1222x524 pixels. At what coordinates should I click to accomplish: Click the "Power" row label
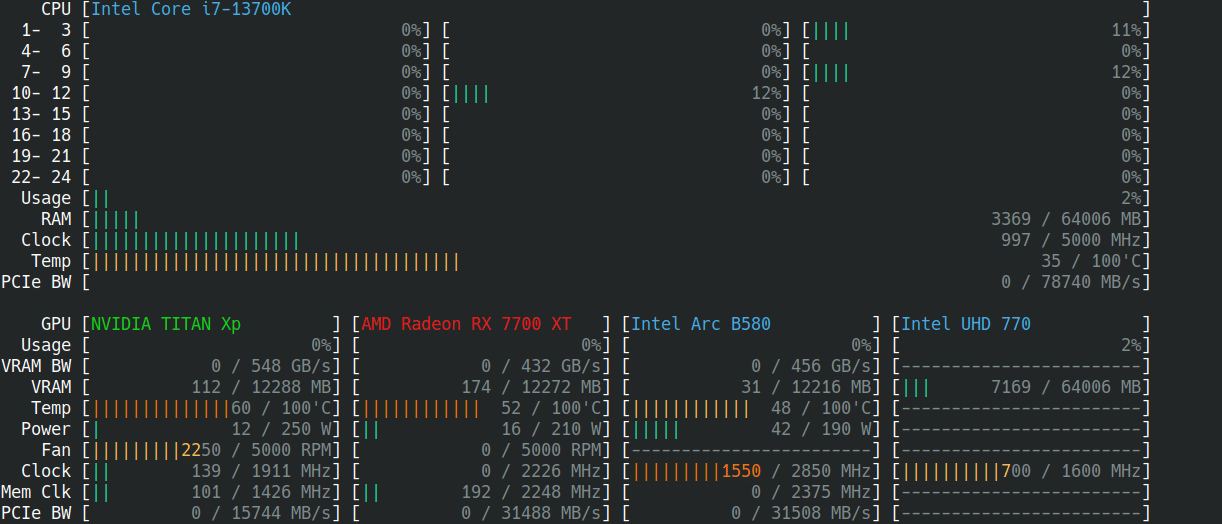pyautogui.click(x=46, y=429)
